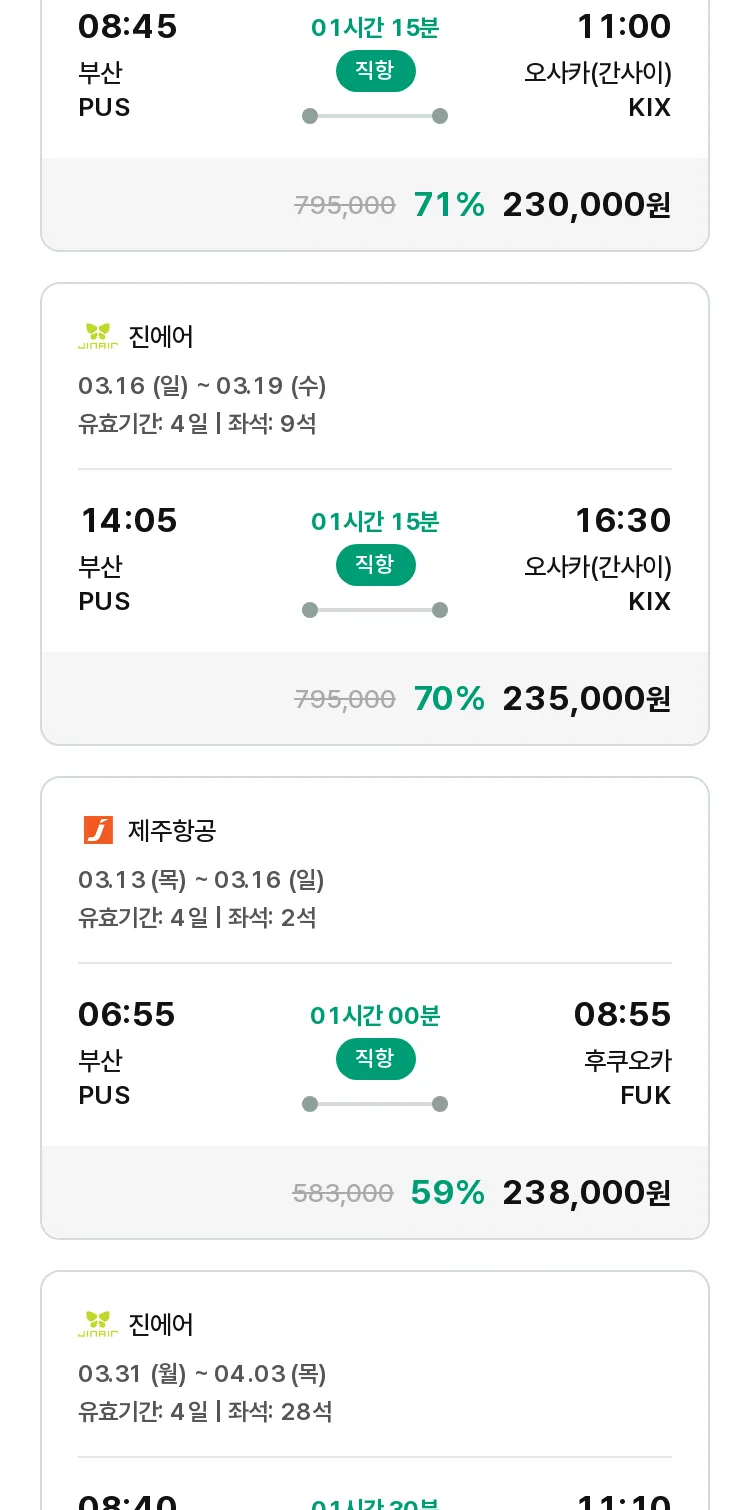Tap the 71% discount label
The width and height of the screenshot is (750, 1510).
[449, 205]
